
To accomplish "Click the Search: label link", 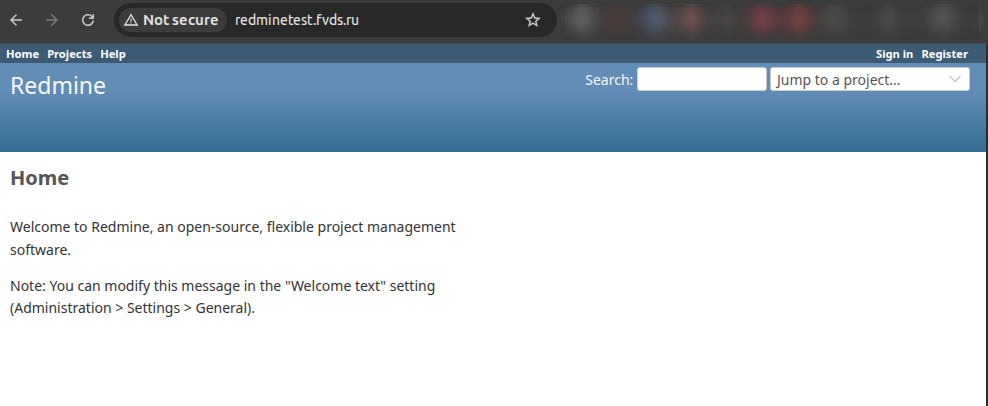I will coord(609,80).
